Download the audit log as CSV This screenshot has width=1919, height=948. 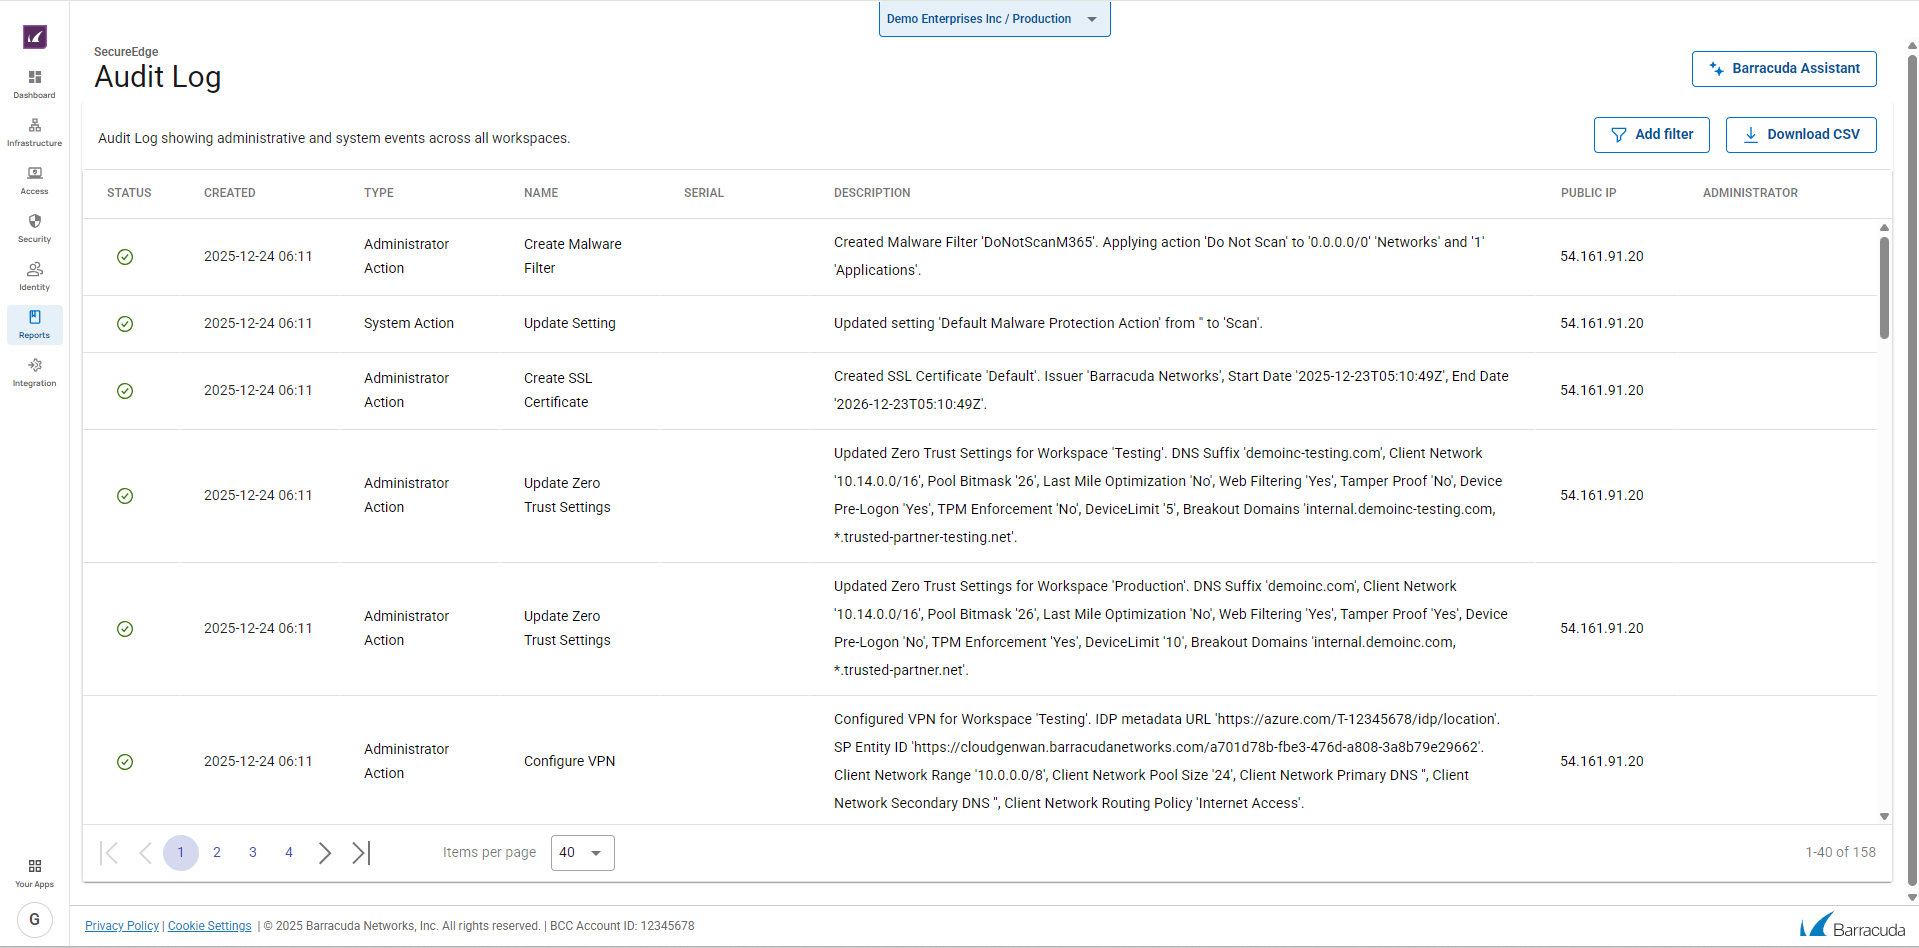tap(1800, 135)
